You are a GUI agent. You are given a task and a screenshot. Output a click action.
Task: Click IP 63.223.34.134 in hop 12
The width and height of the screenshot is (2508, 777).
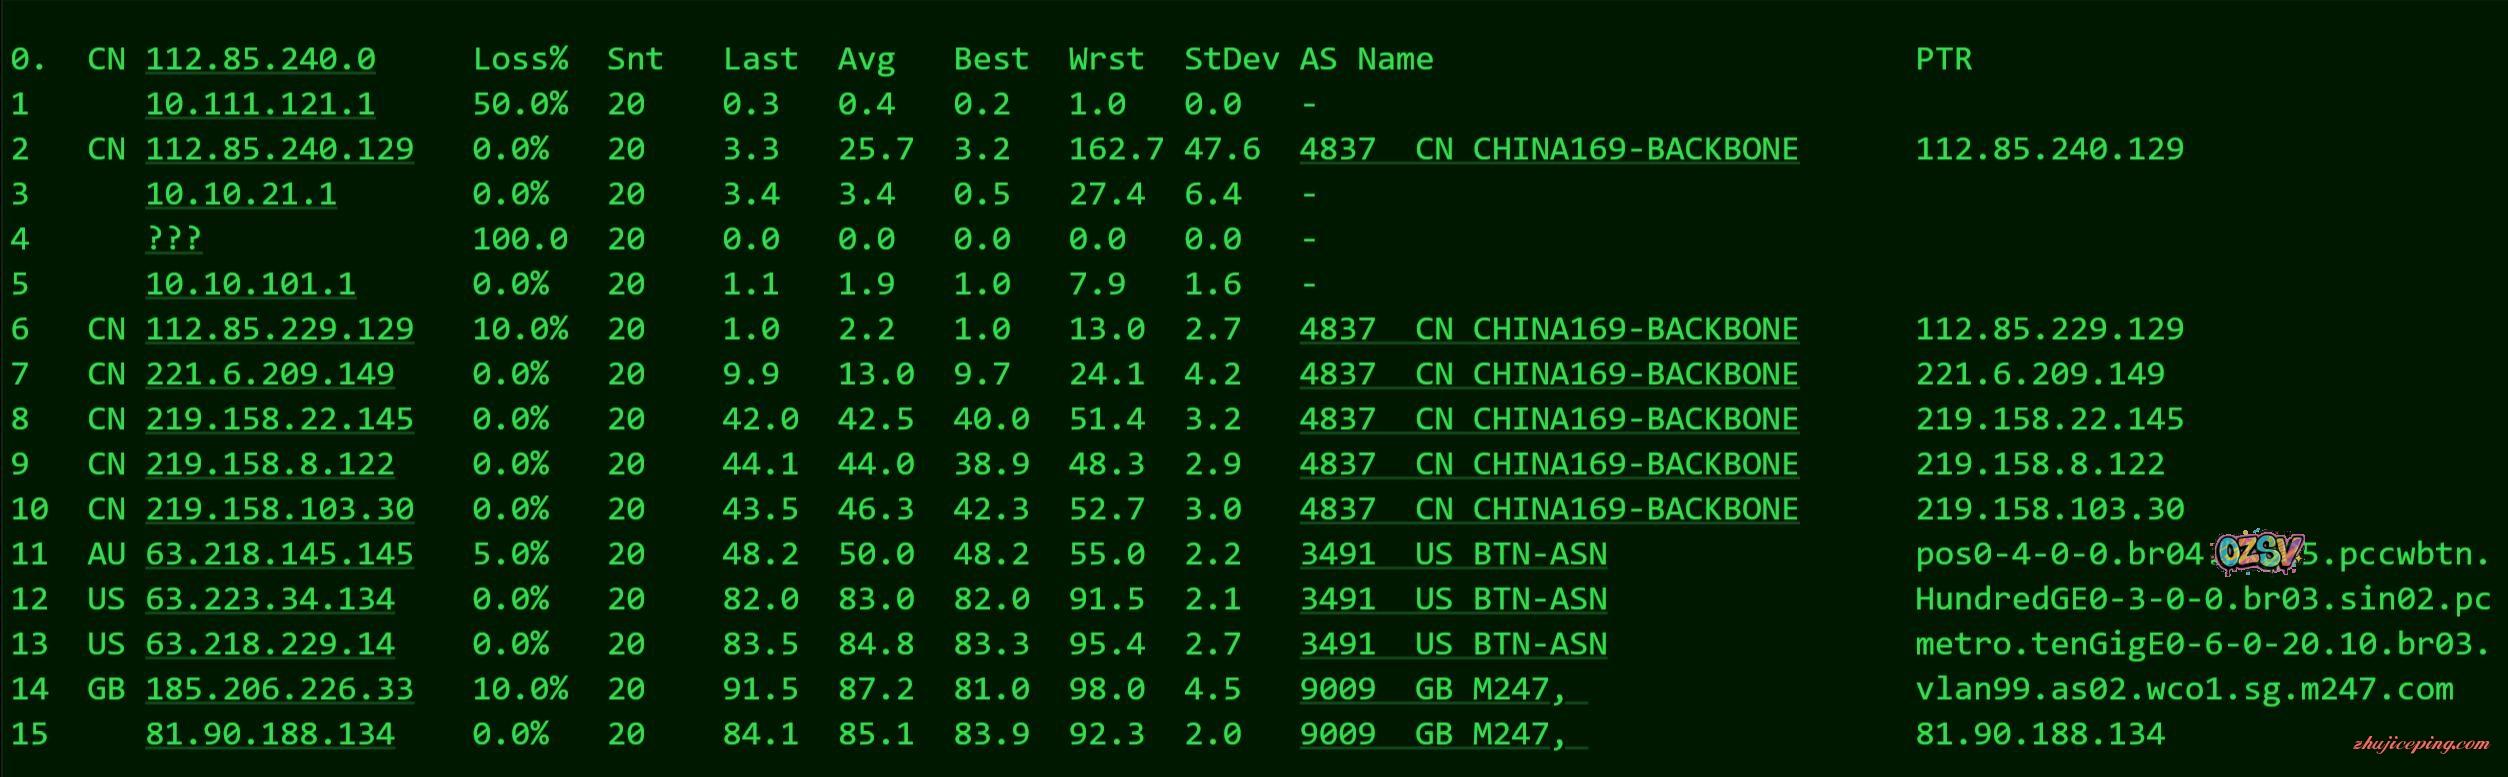(x=270, y=600)
